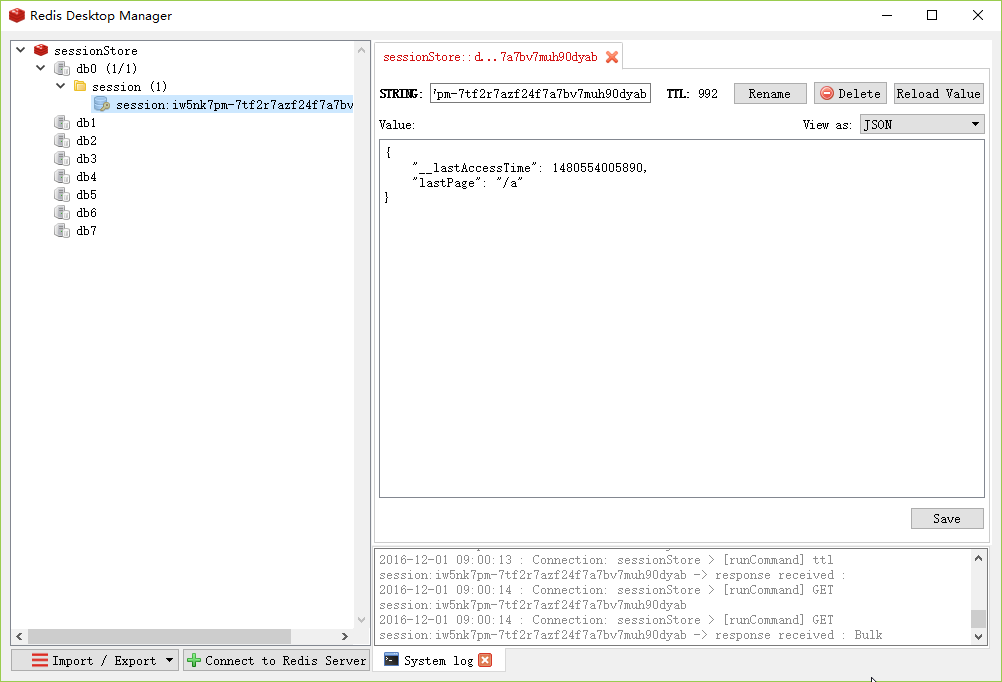Collapse the sessionStore connection node
This screenshot has height=682, width=1002.
tap(20, 49)
